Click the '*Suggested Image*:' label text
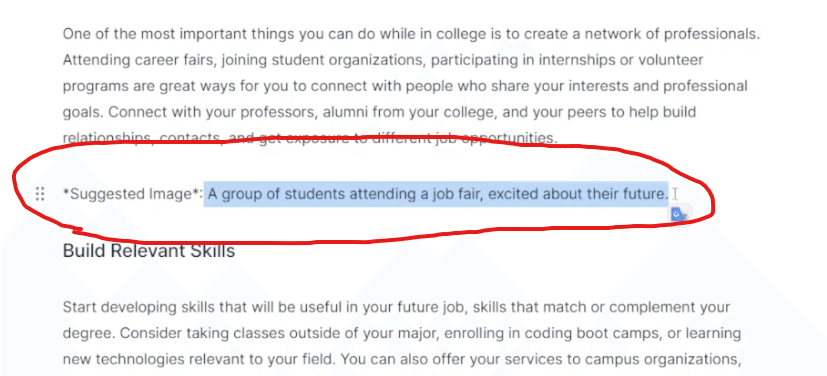This screenshot has width=827, height=376. point(132,194)
